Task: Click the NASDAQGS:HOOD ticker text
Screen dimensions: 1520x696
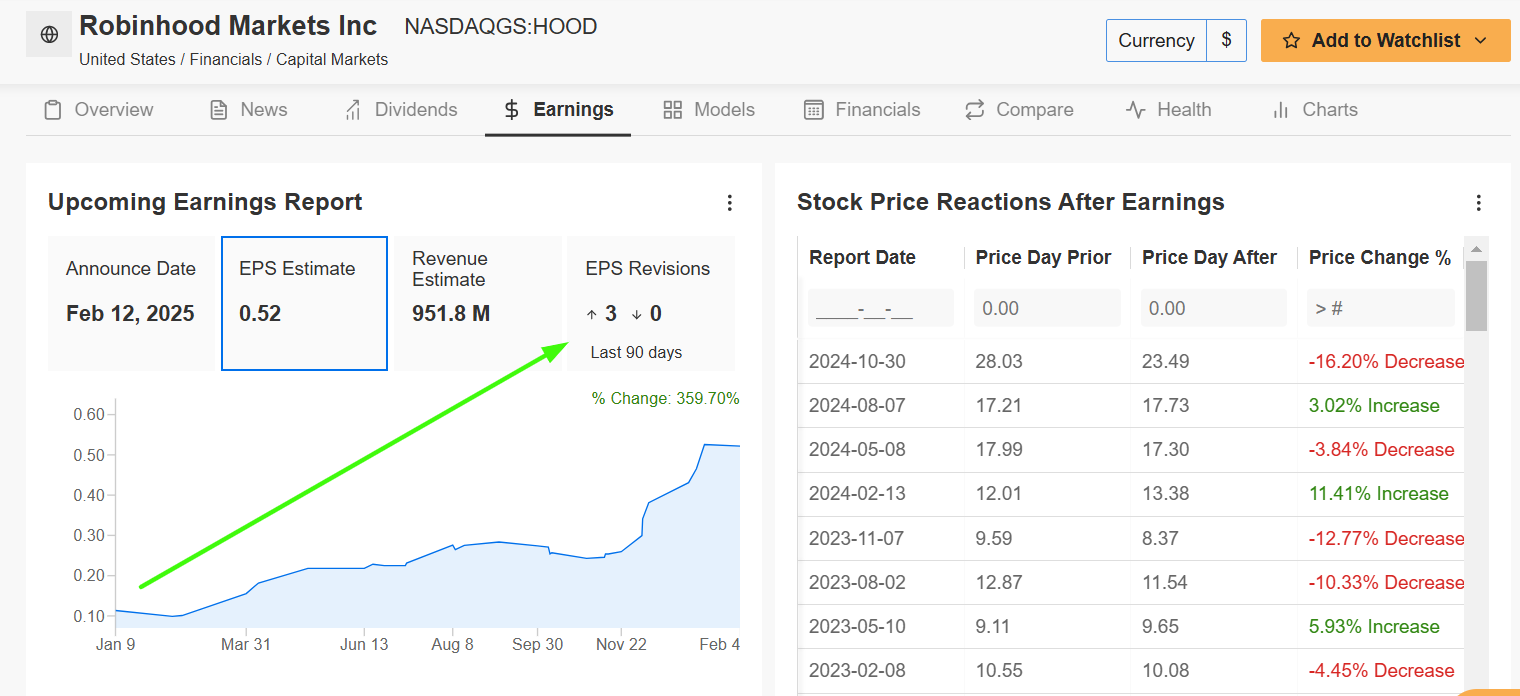Action: (500, 27)
